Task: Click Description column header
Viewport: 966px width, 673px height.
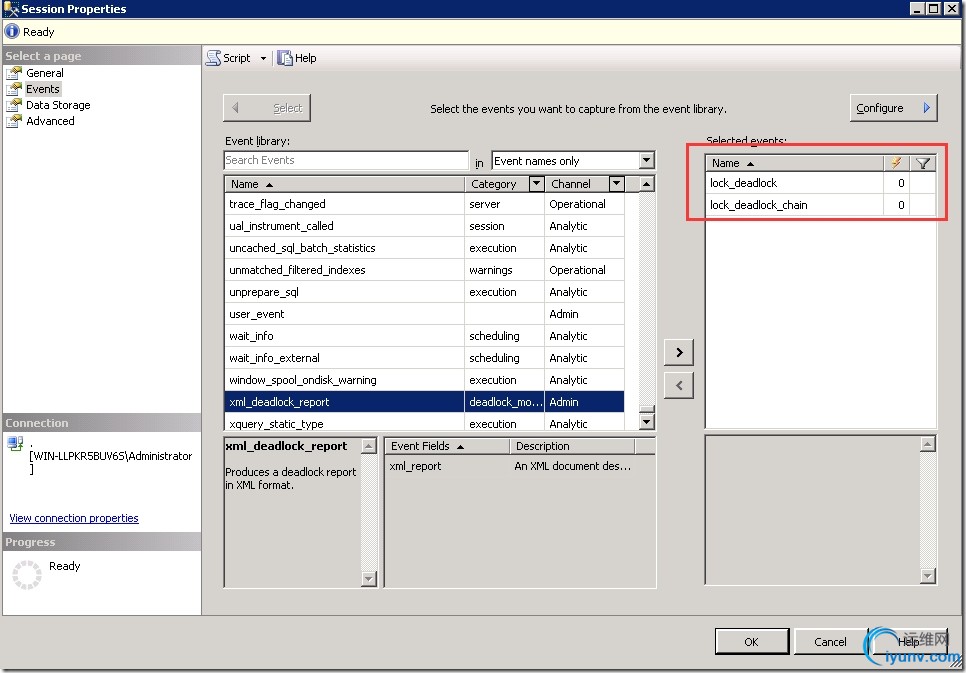Action: click(572, 446)
